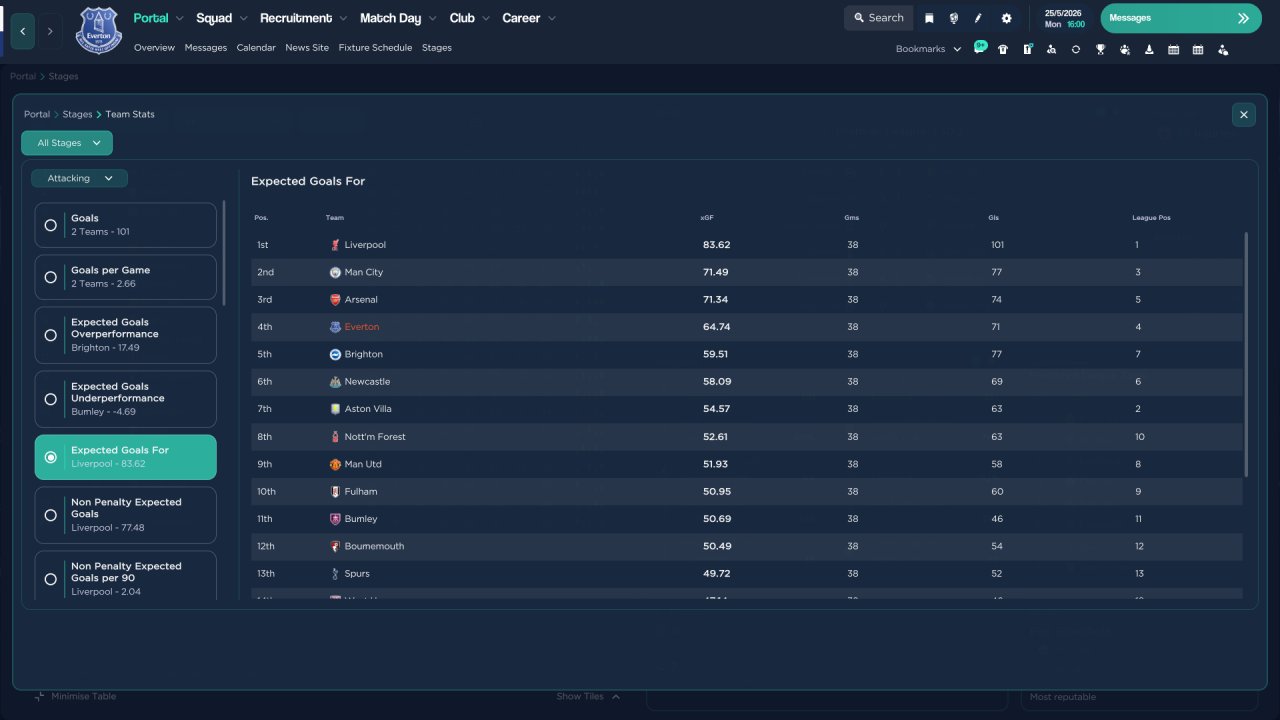Click the Stages link in the panel breadcrumb
The height and width of the screenshot is (720, 1280).
pos(77,115)
